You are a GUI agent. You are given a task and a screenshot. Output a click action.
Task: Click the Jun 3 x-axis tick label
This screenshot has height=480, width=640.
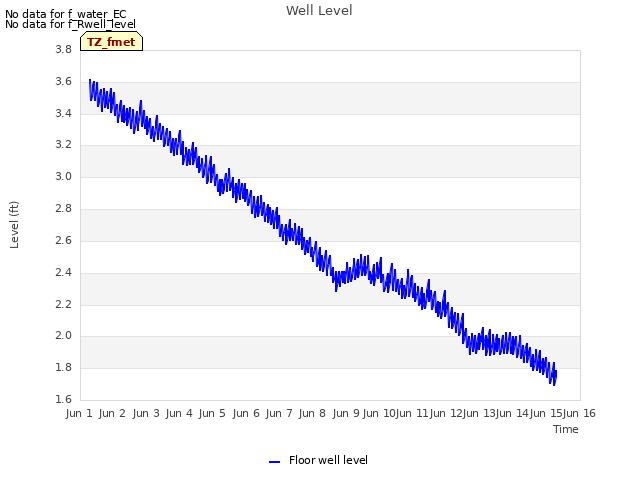click(146, 413)
